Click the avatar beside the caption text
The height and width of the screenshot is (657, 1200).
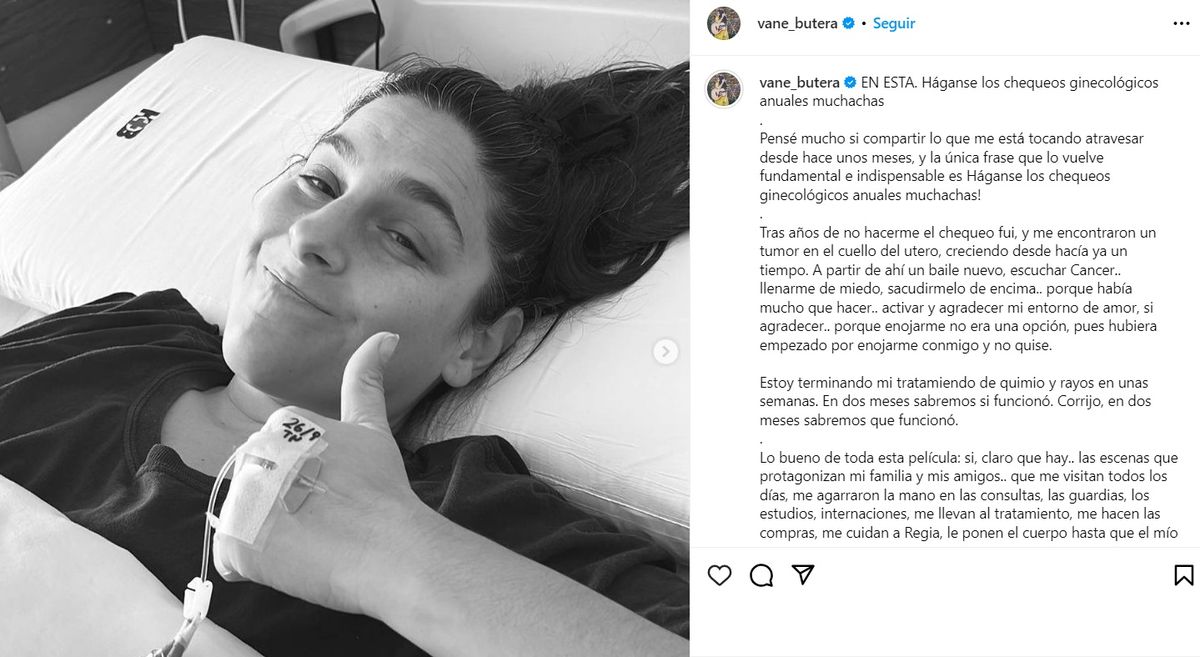(724, 88)
